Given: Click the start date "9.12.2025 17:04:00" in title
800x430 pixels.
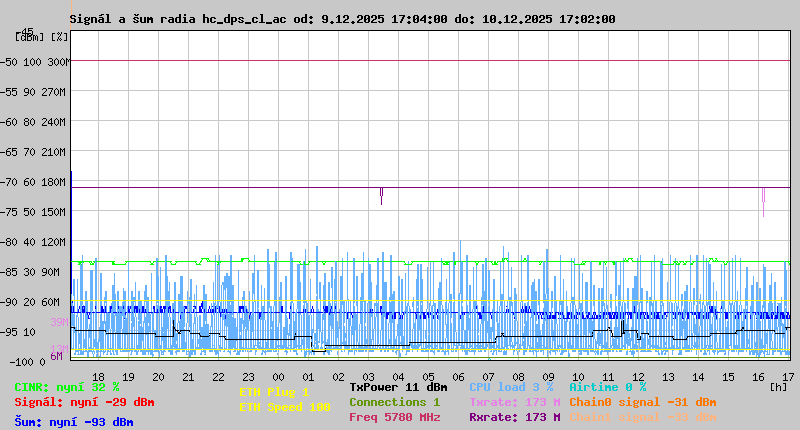Looking at the screenshot, I should tap(384, 19).
